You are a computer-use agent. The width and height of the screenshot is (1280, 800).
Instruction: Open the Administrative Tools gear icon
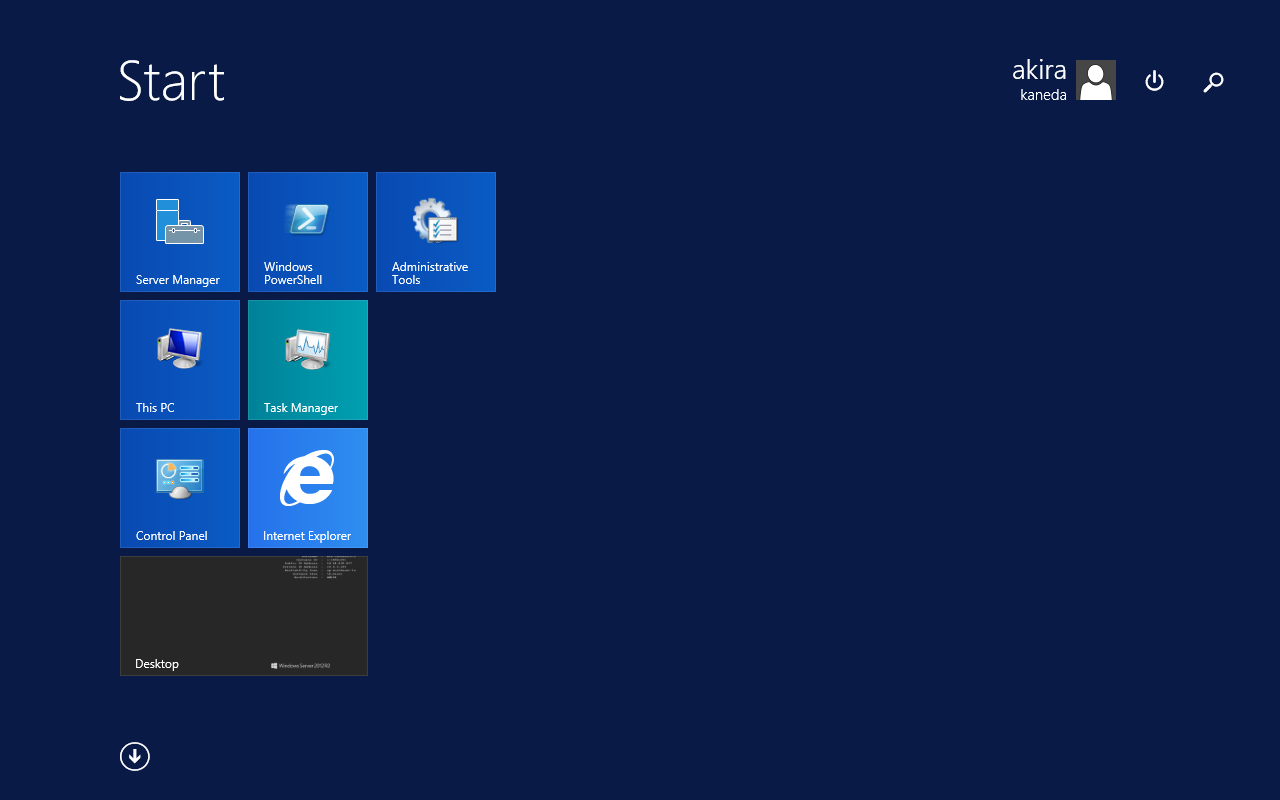click(436, 221)
